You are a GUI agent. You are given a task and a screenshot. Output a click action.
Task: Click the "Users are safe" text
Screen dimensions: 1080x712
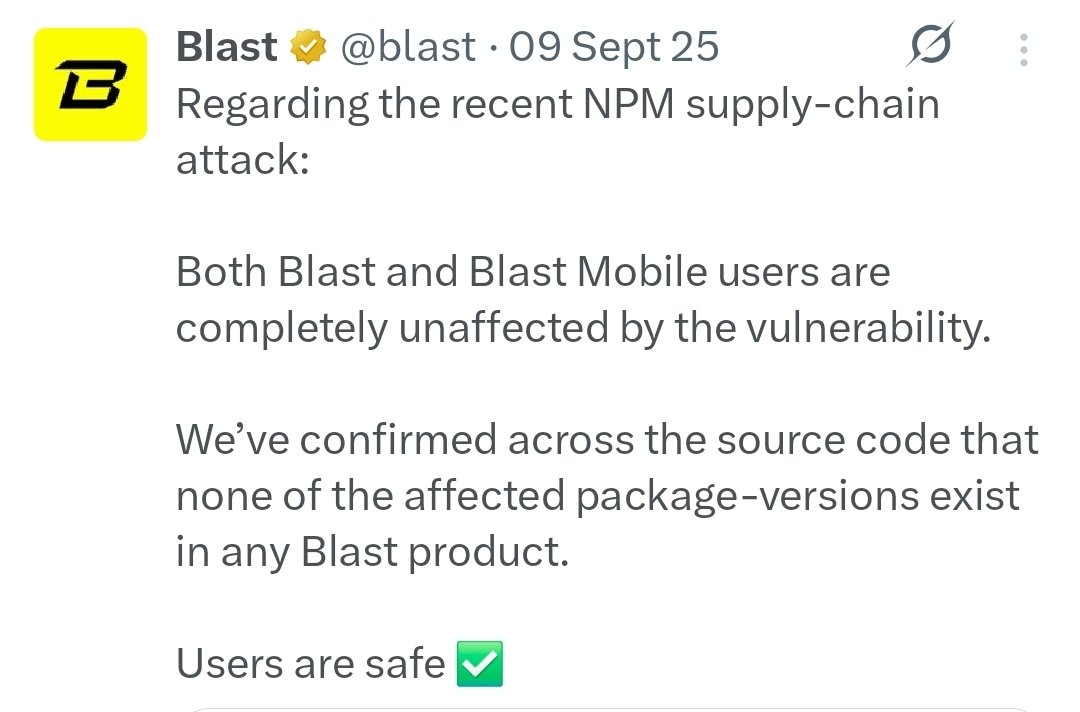tap(310, 664)
